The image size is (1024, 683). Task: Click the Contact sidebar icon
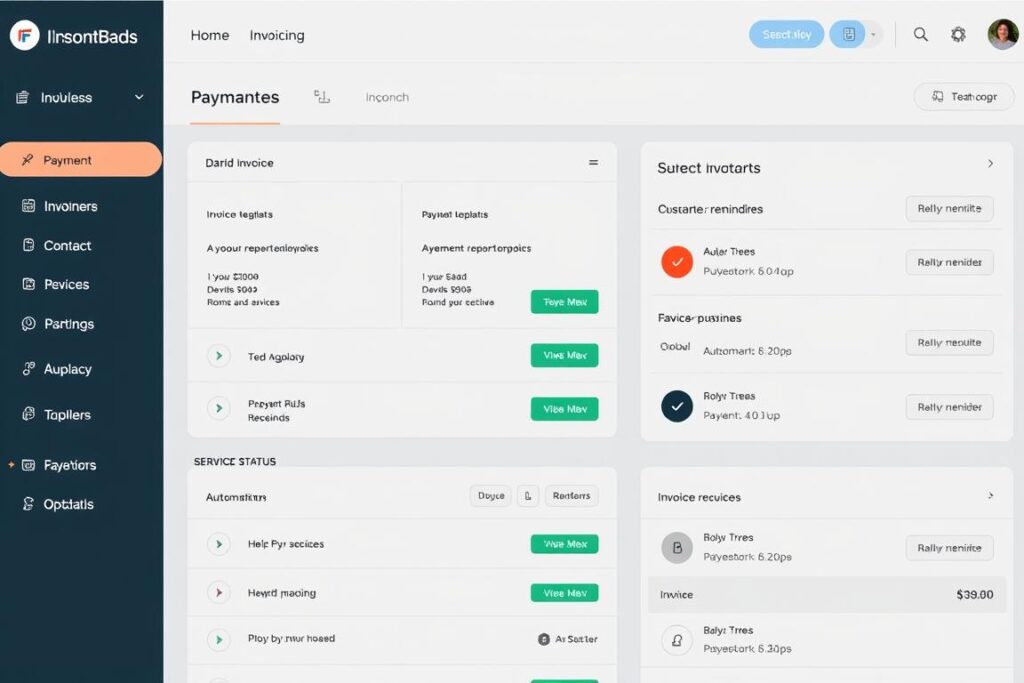(x=28, y=245)
